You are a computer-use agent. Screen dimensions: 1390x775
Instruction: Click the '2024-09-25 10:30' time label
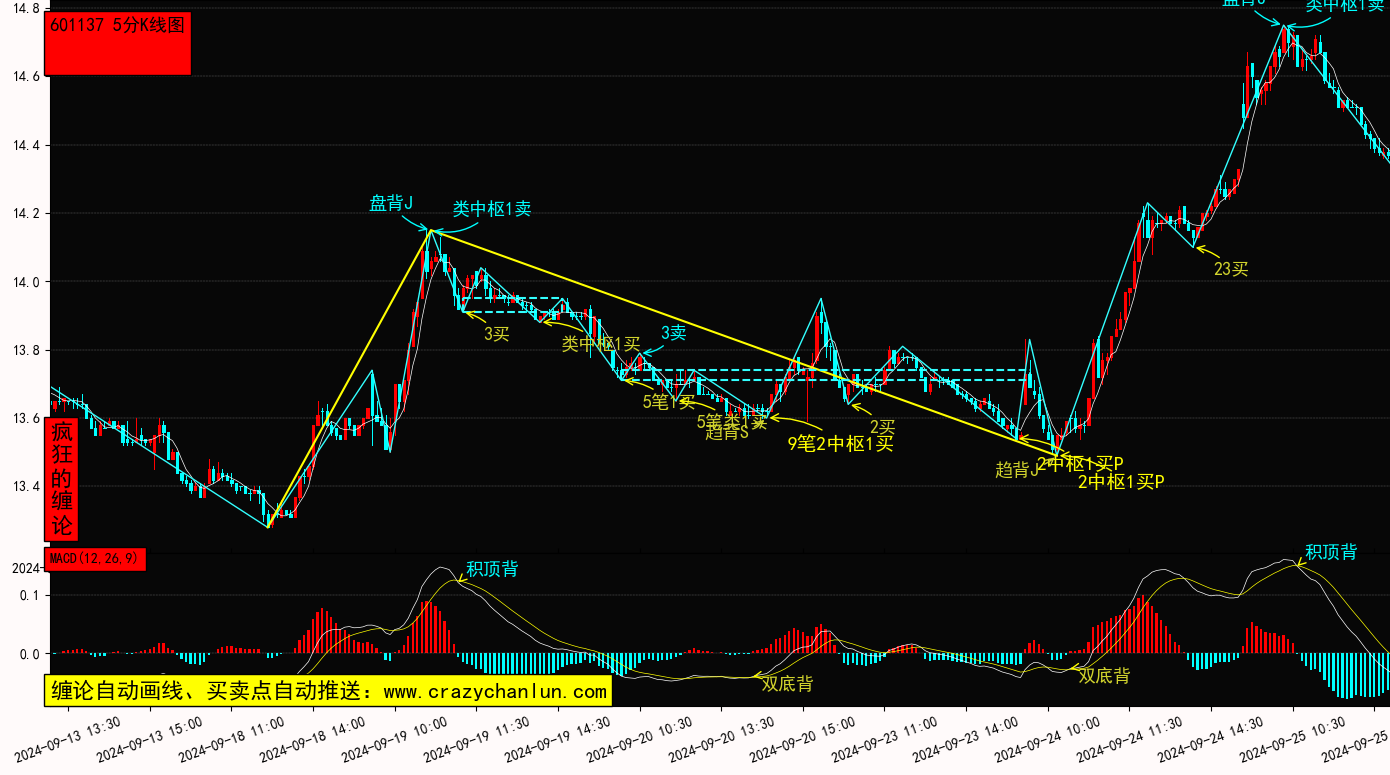point(1293,739)
